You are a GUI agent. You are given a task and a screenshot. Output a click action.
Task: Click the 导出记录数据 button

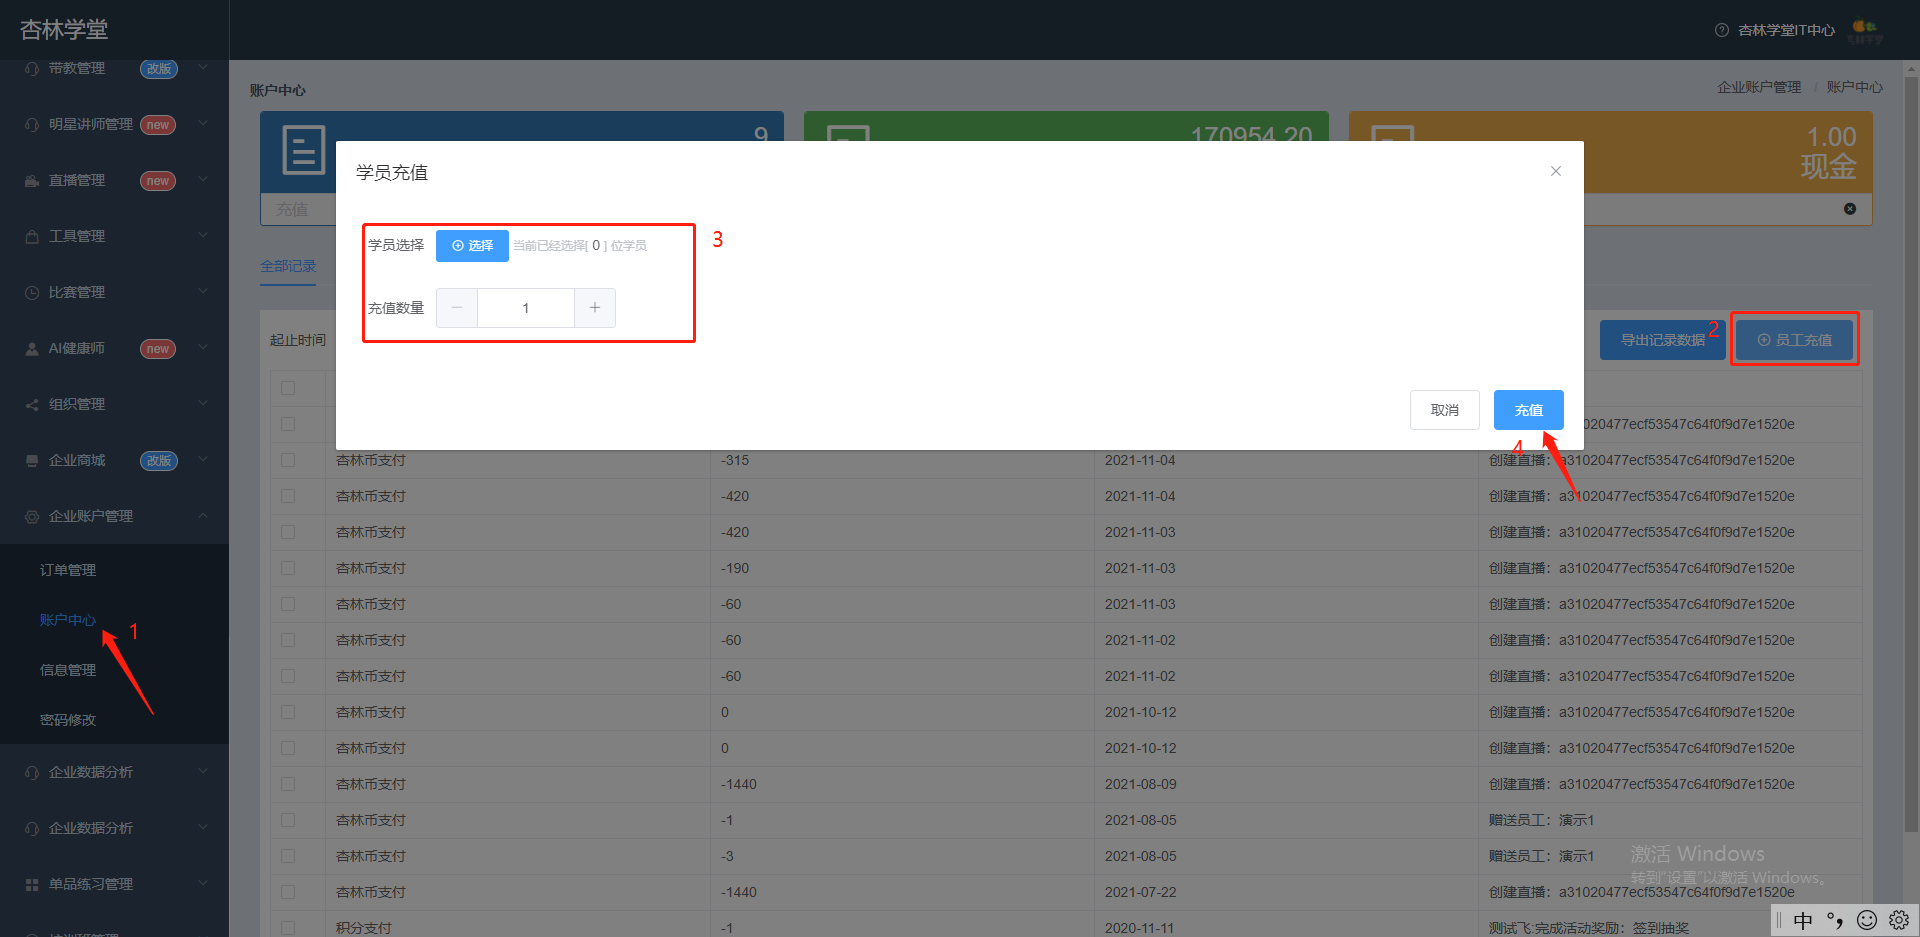click(1663, 340)
